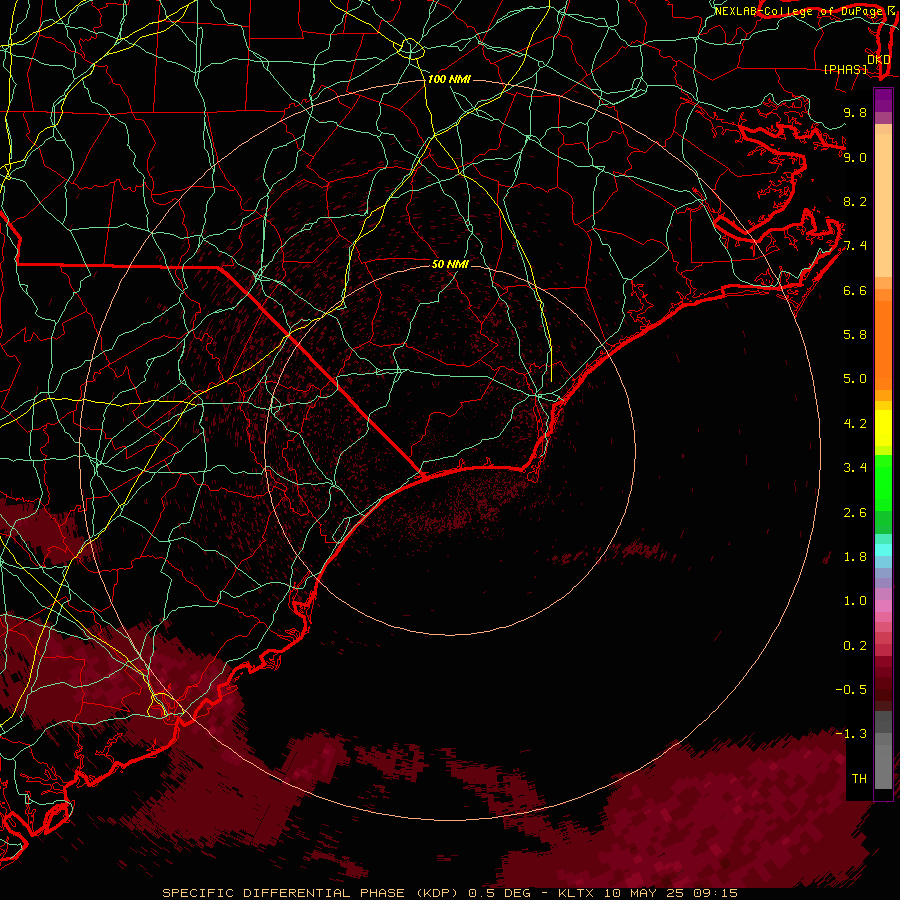Select the 0.2 value on the color scale
The image size is (900, 900).
855,646
